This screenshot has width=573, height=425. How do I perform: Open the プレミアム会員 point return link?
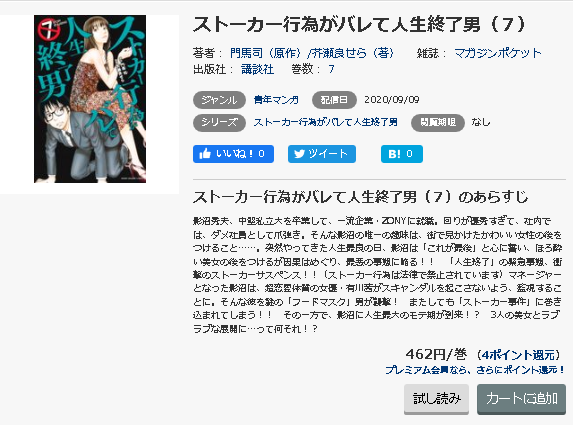click(475, 370)
